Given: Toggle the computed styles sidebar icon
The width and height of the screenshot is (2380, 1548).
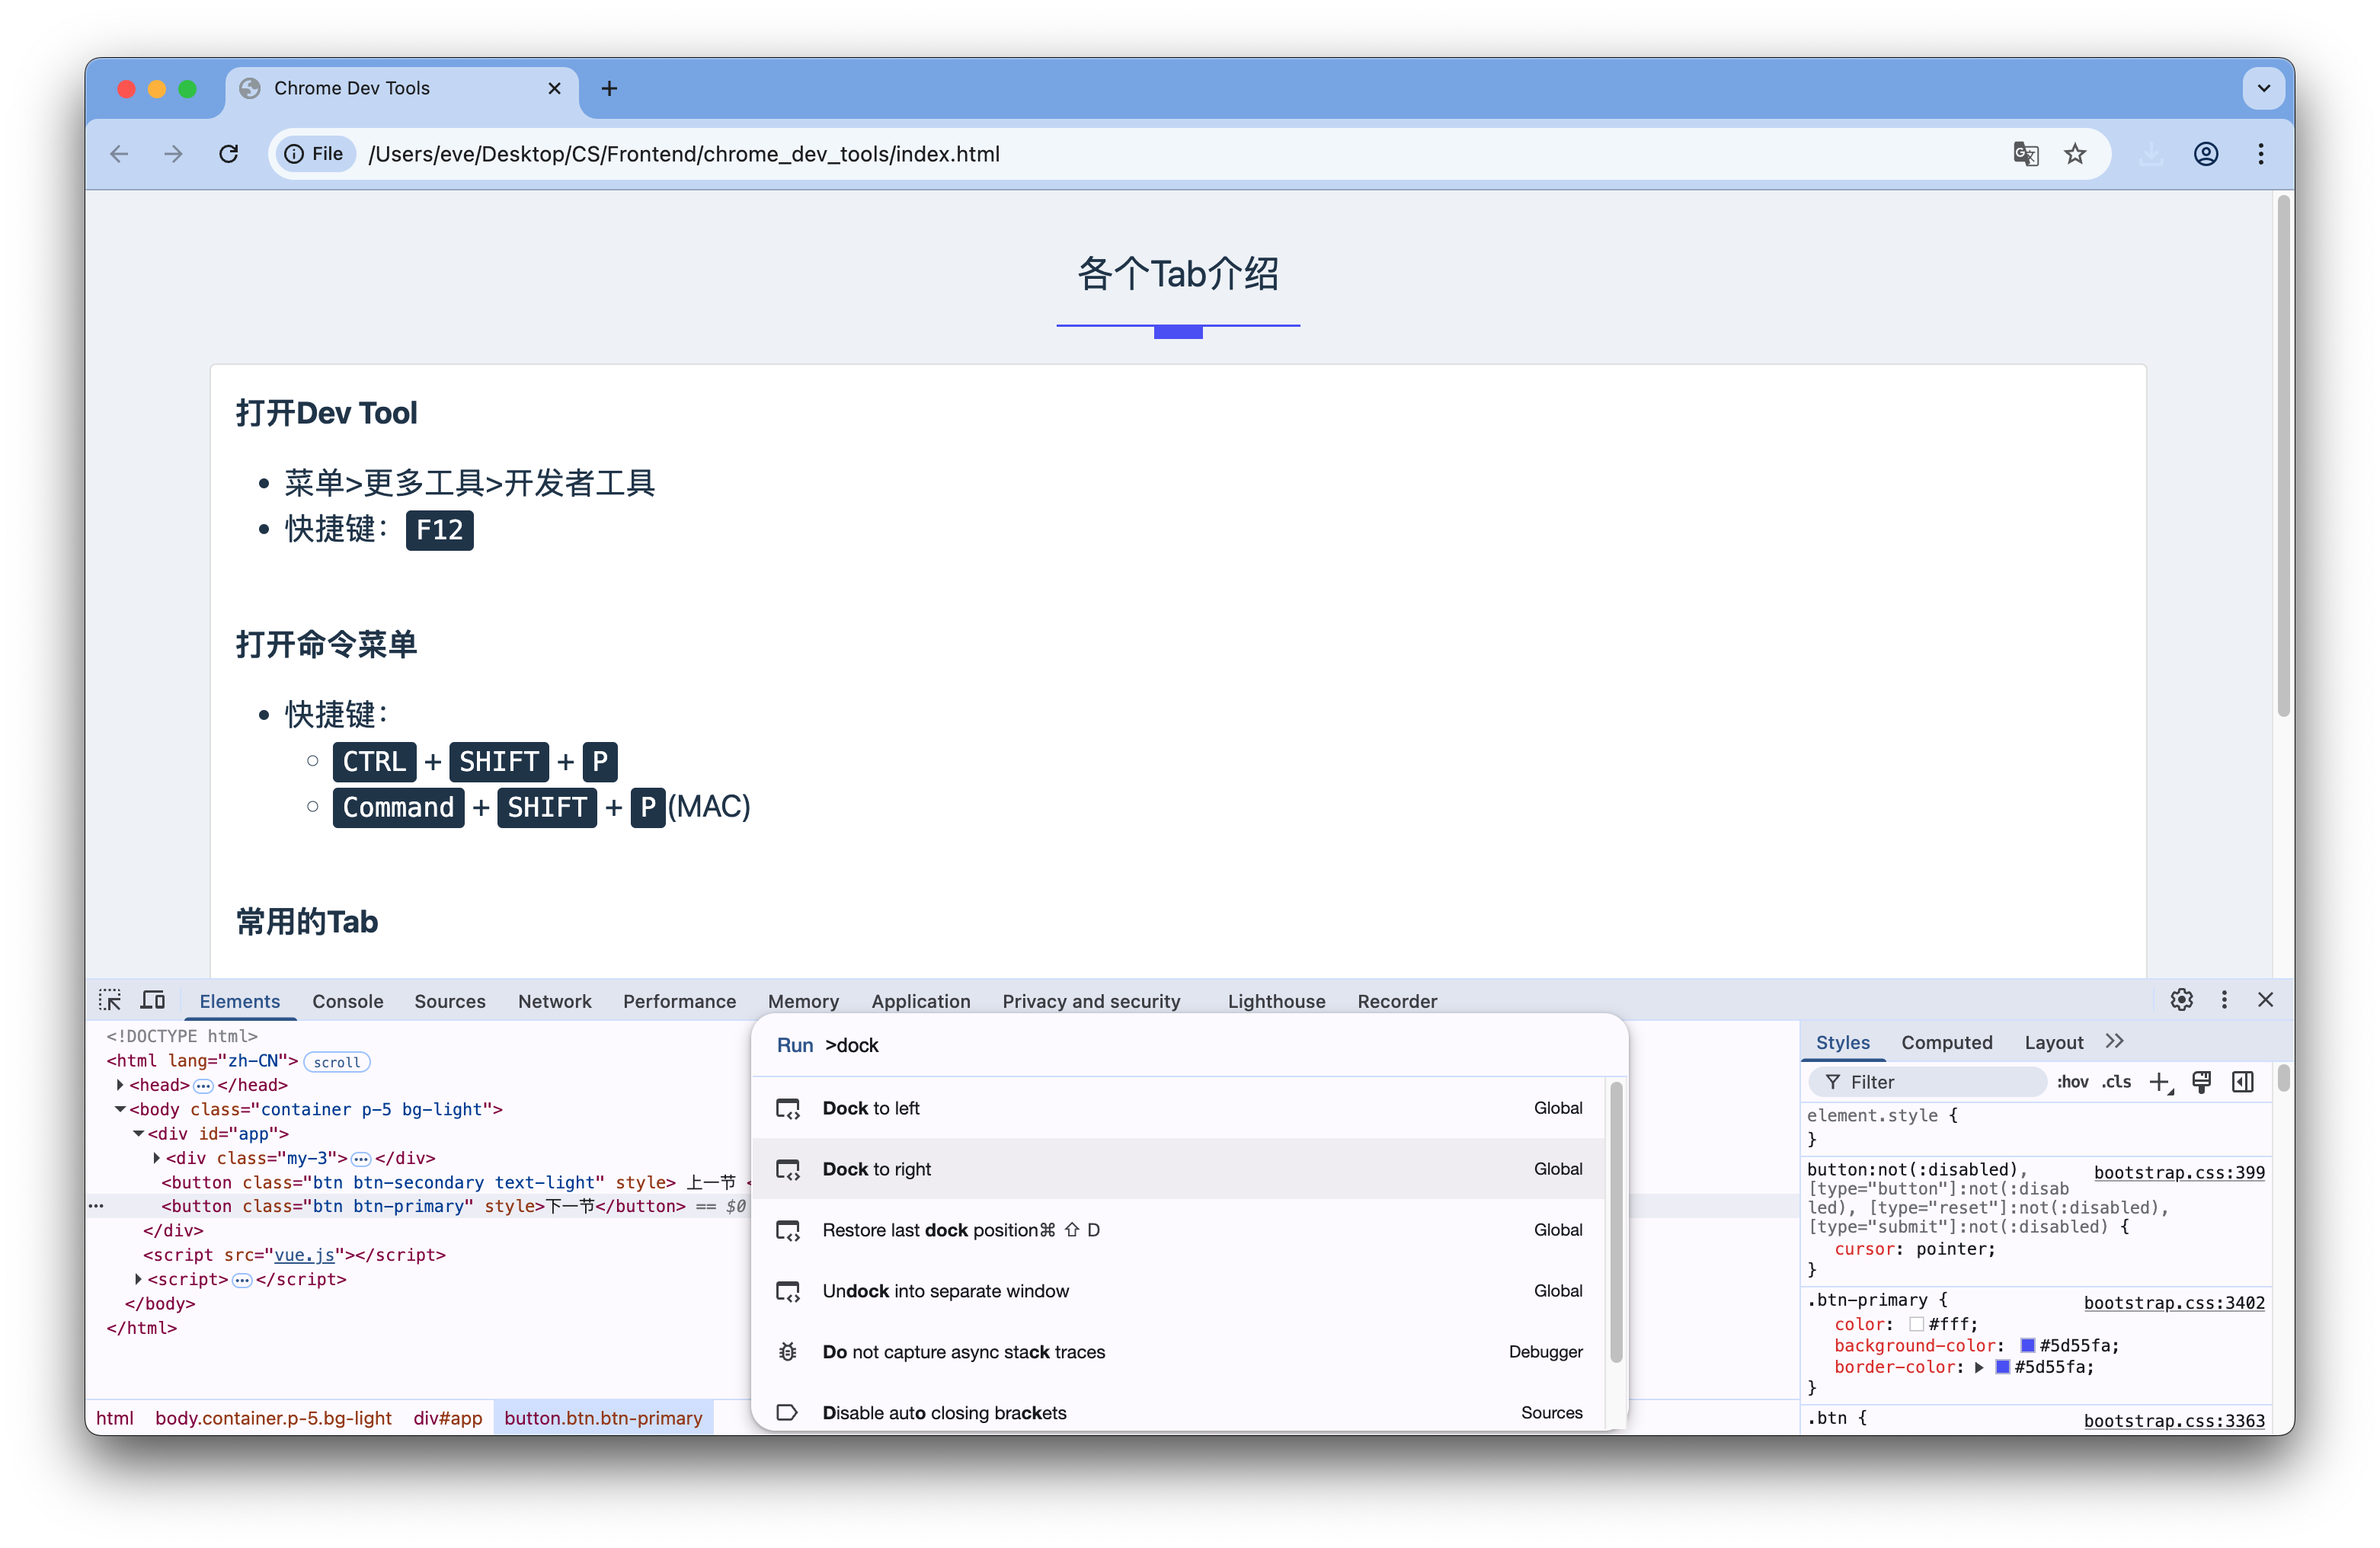Looking at the screenshot, I should 2243,1082.
